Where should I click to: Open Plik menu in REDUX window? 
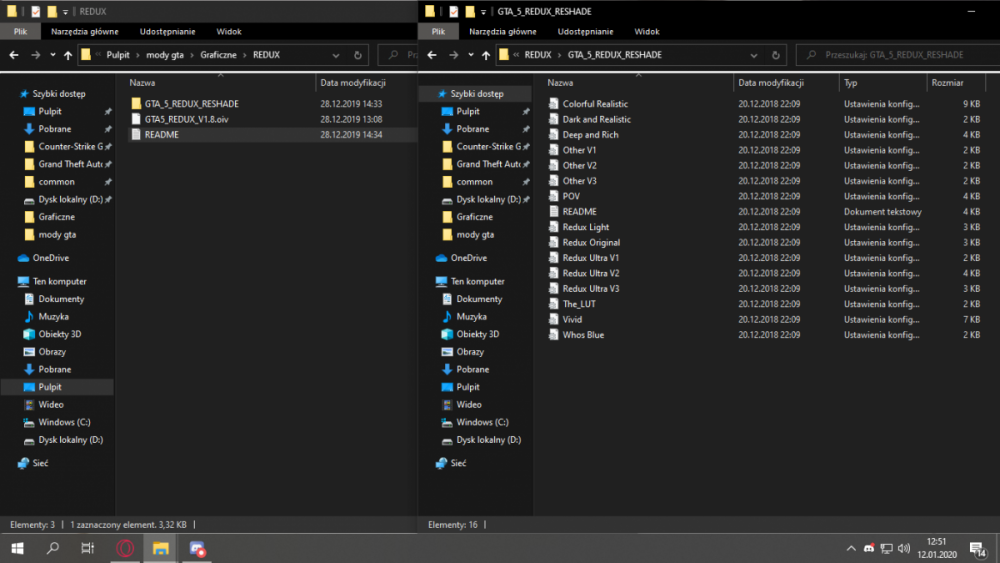tap(20, 31)
